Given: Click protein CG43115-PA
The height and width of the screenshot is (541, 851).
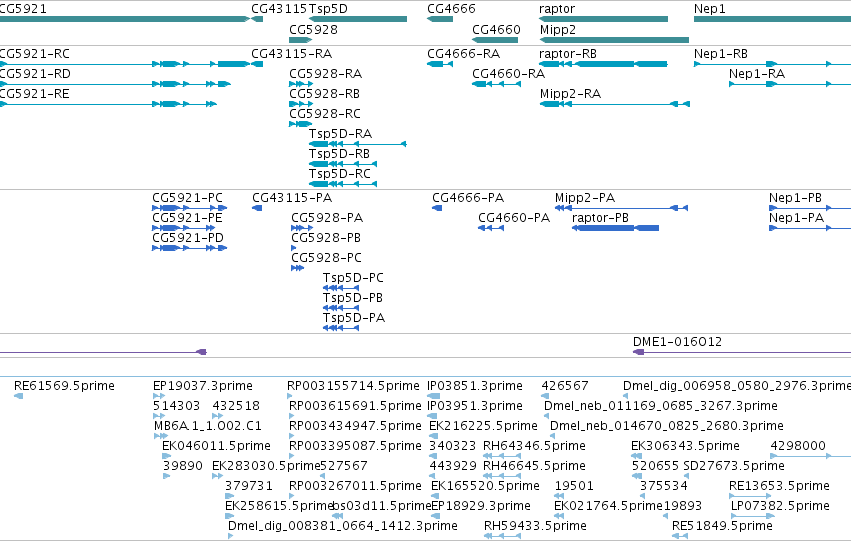Looking at the screenshot, I should click(257, 208).
